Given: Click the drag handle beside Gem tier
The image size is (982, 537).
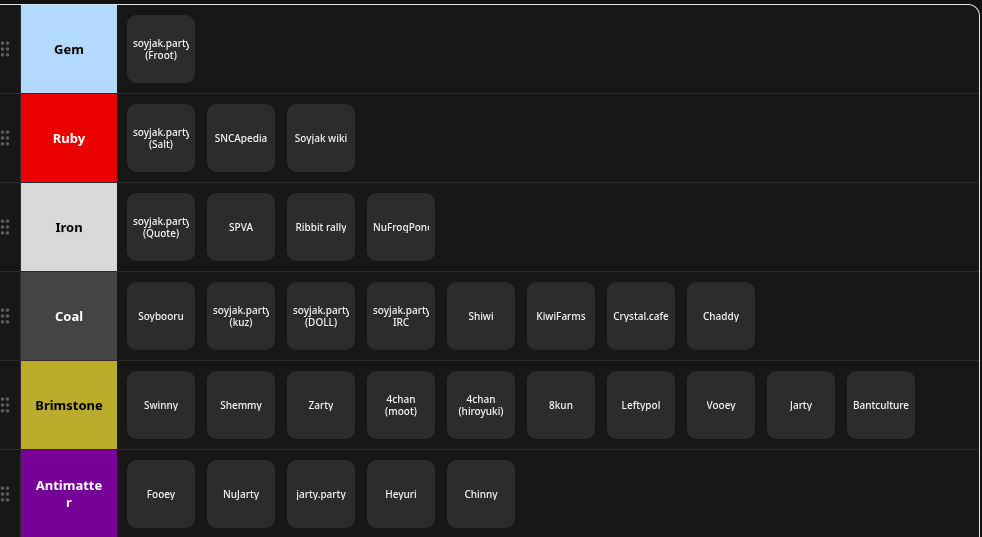Looking at the screenshot, I should coord(5,49).
